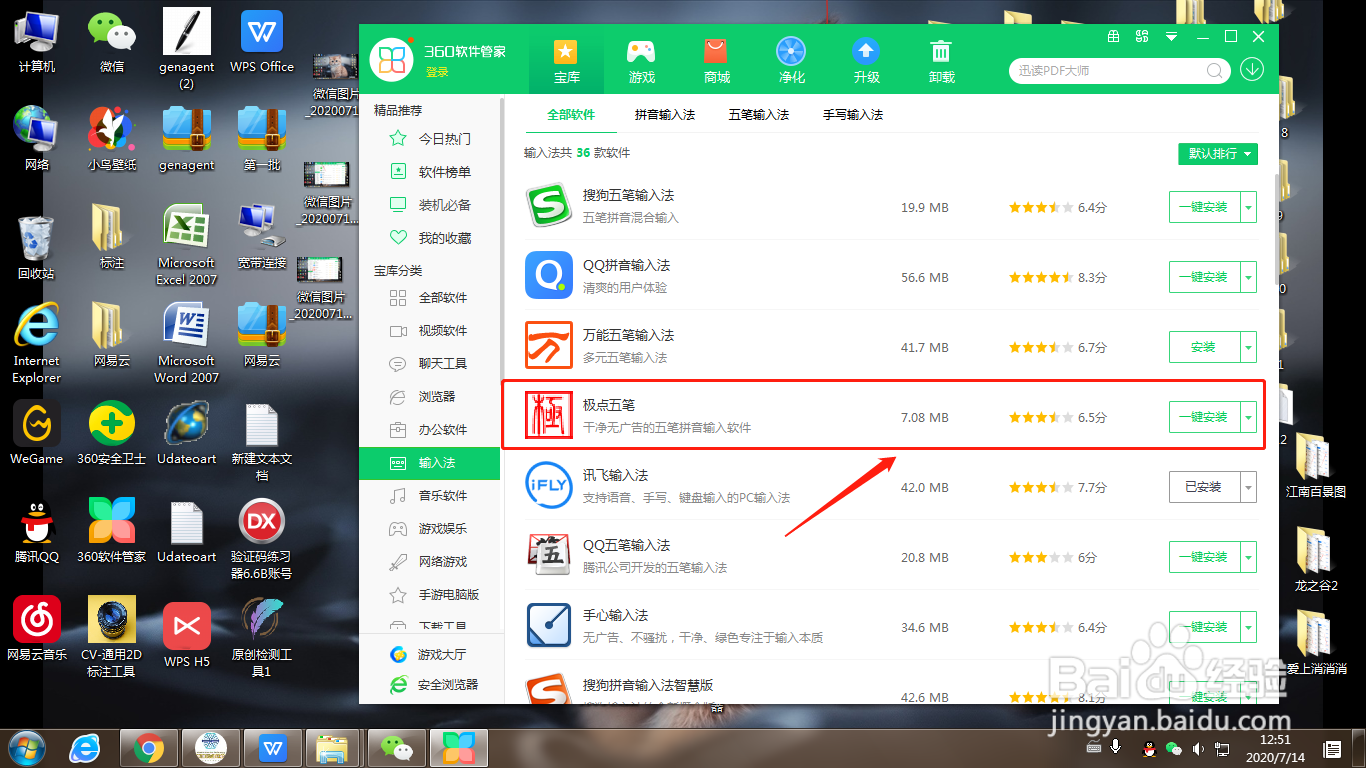Click the 迅读PDF大师 search input field
The image size is (1366, 768).
(1108, 71)
